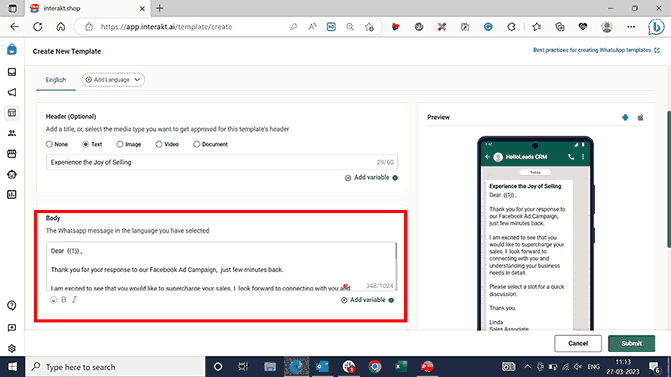Open Task View on the taskbar
Screen dimensions: 671x377
[243, 367]
